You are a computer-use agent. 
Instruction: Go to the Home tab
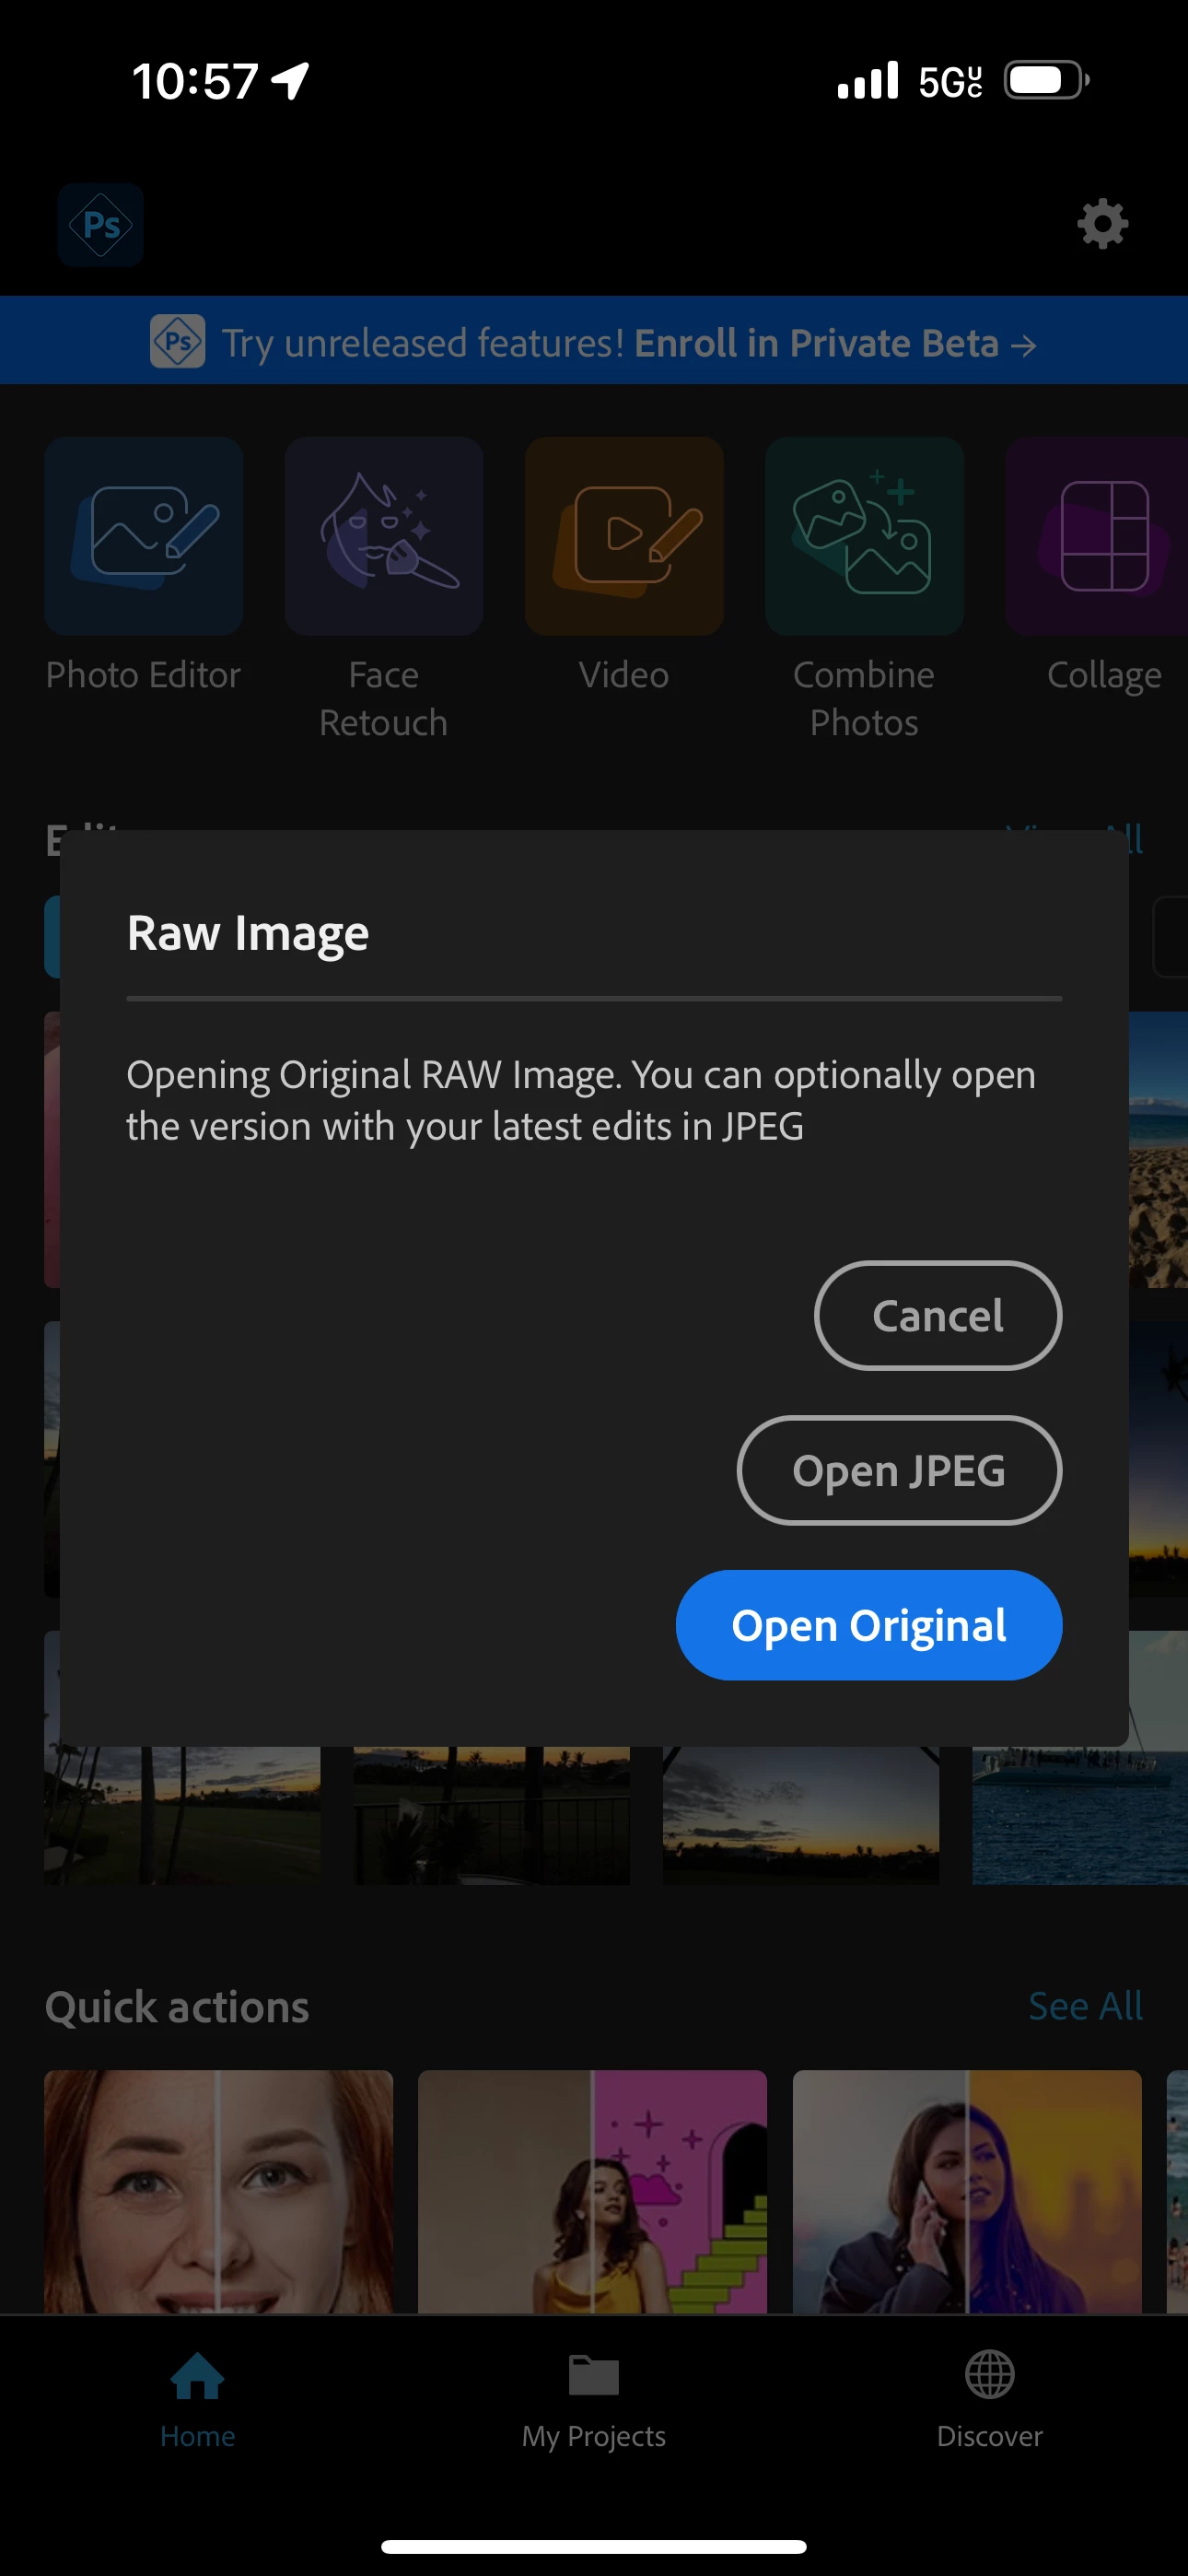[x=198, y=2401]
